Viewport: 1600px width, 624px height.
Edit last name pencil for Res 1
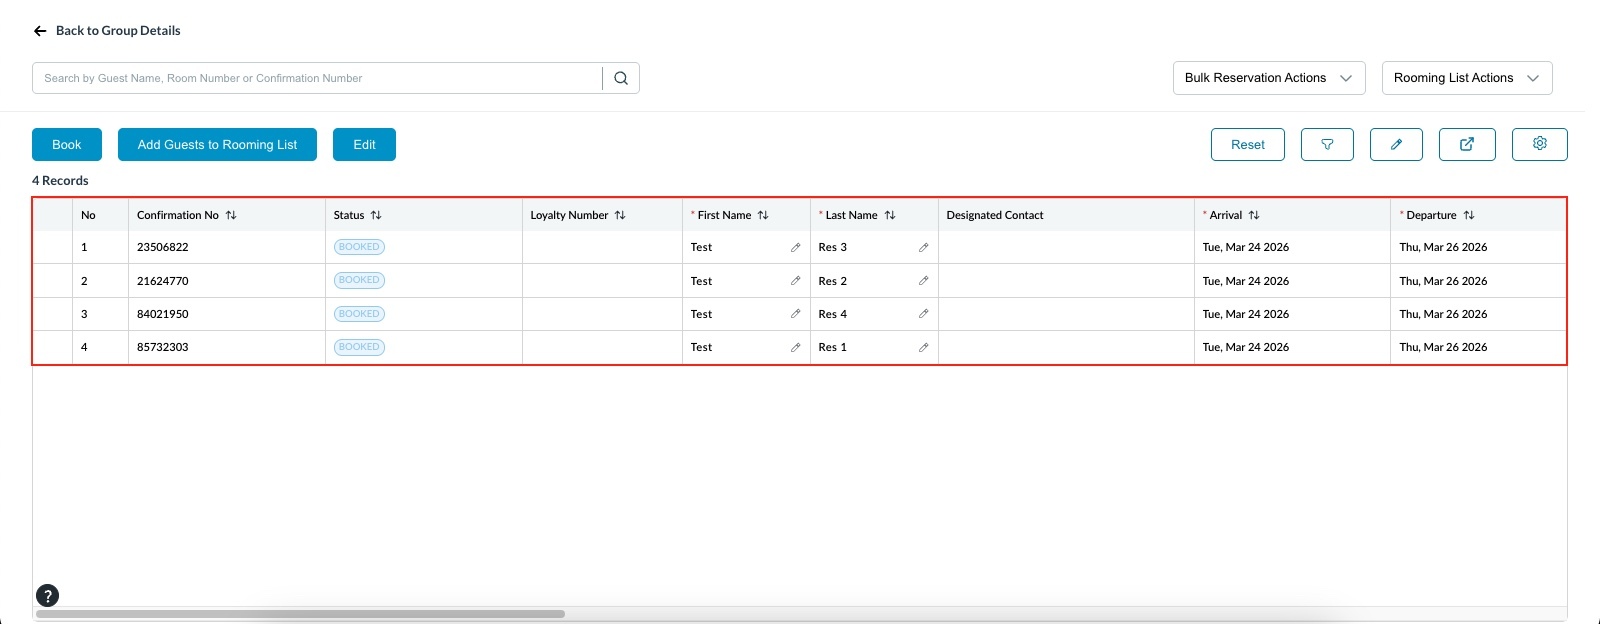point(923,347)
